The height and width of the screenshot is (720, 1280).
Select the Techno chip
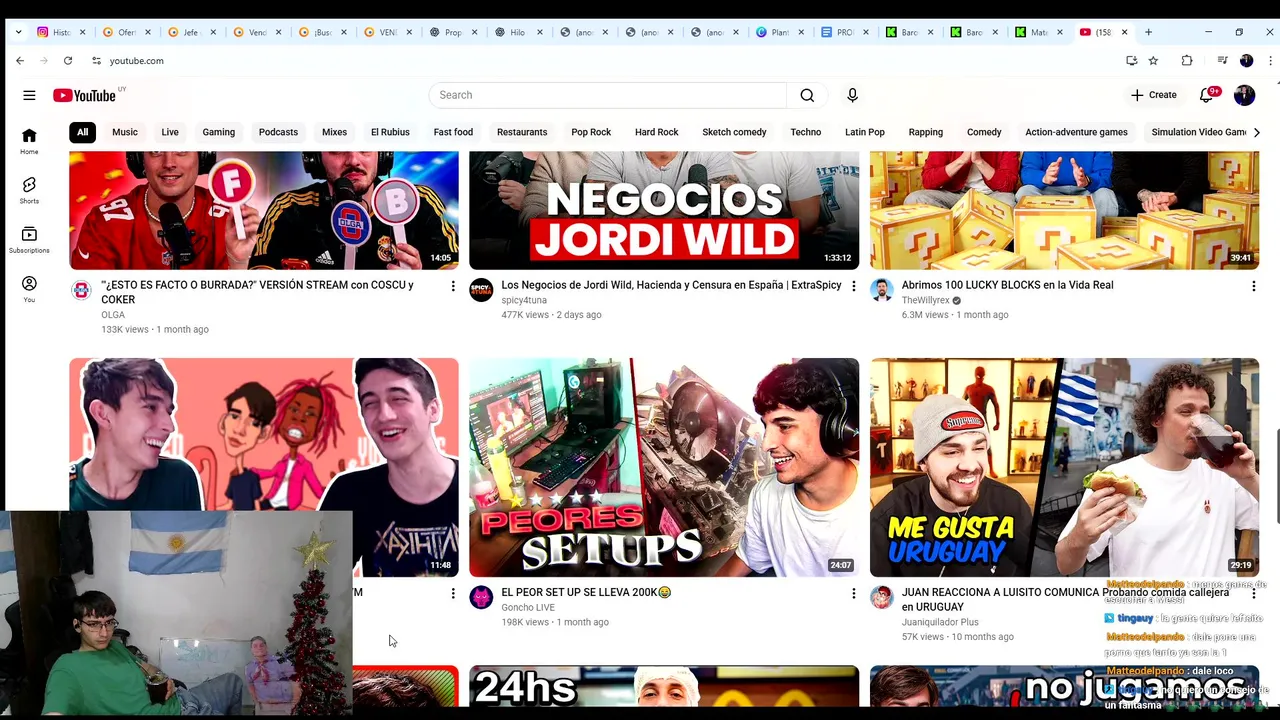[805, 132]
